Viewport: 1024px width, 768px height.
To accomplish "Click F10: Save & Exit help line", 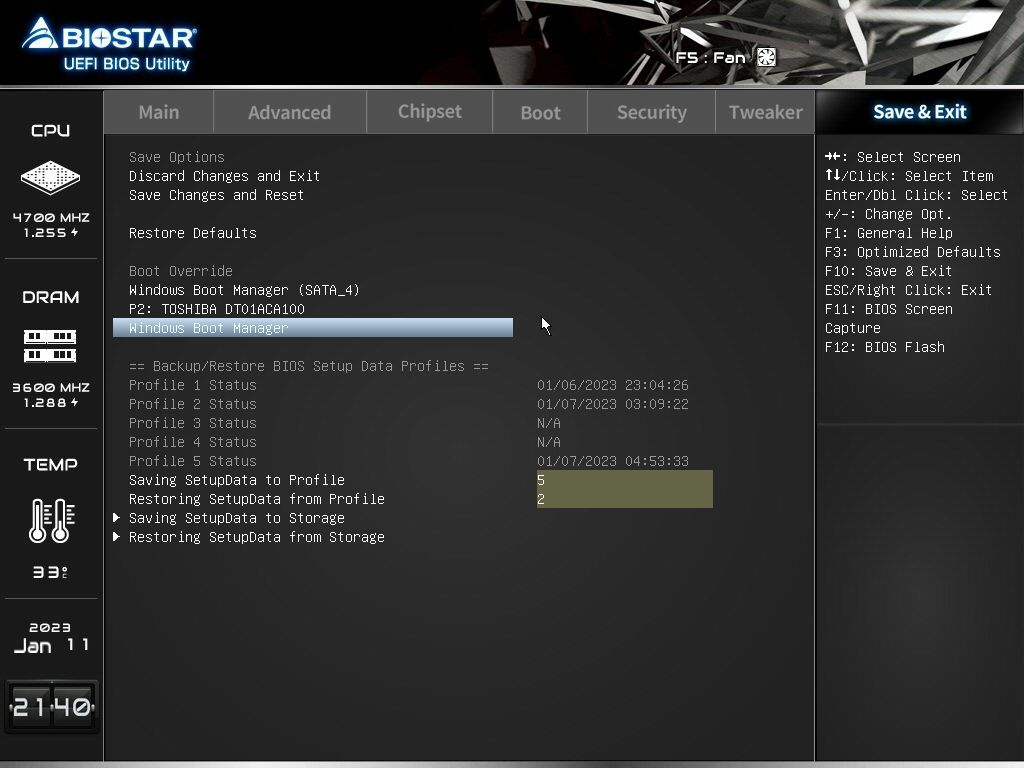I will pyautogui.click(x=888, y=271).
